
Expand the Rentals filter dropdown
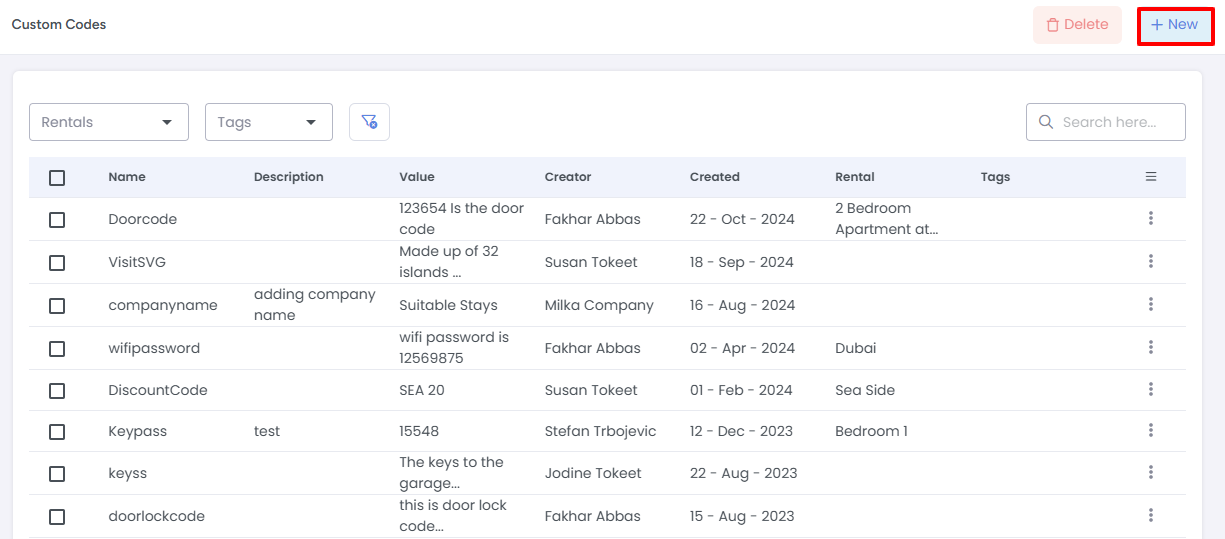[x=109, y=122]
